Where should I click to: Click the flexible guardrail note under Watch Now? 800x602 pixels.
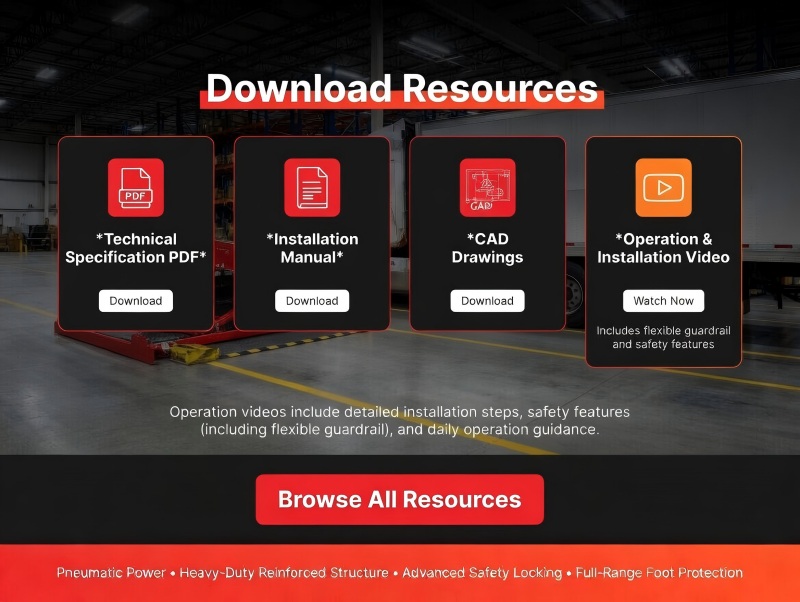(663, 337)
